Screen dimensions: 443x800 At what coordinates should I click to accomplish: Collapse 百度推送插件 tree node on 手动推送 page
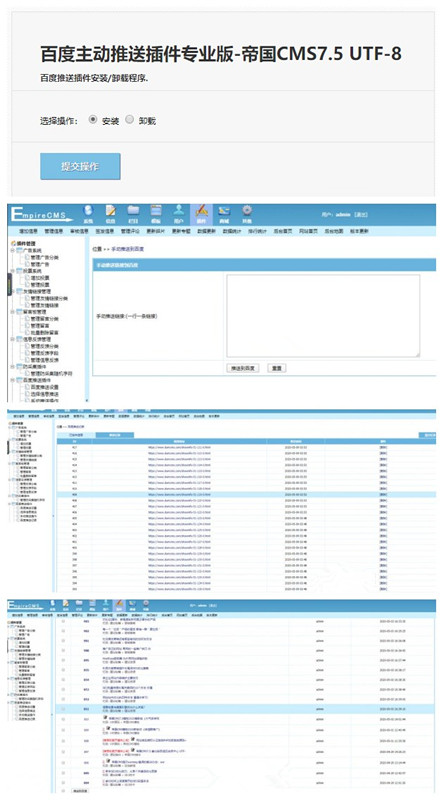(13, 380)
